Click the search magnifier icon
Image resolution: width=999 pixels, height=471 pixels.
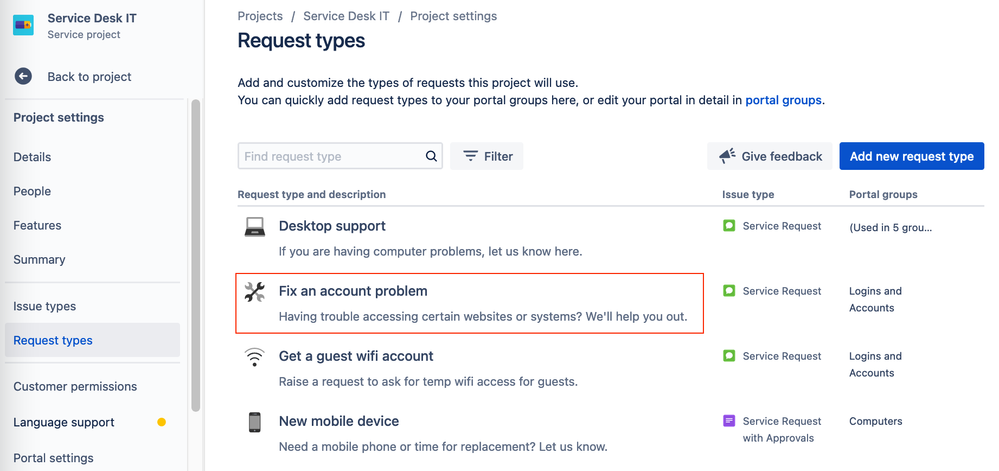pyautogui.click(x=432, y=156)
